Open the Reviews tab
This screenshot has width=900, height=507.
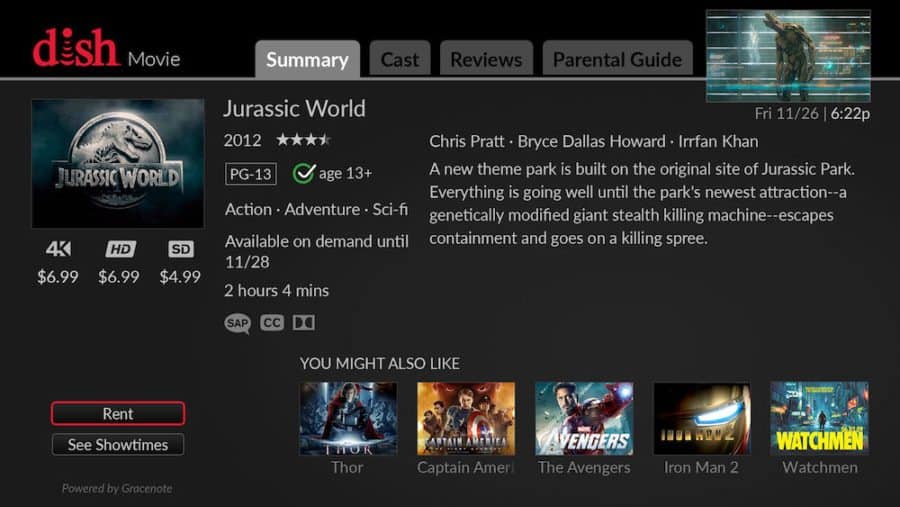coord(486,59)
